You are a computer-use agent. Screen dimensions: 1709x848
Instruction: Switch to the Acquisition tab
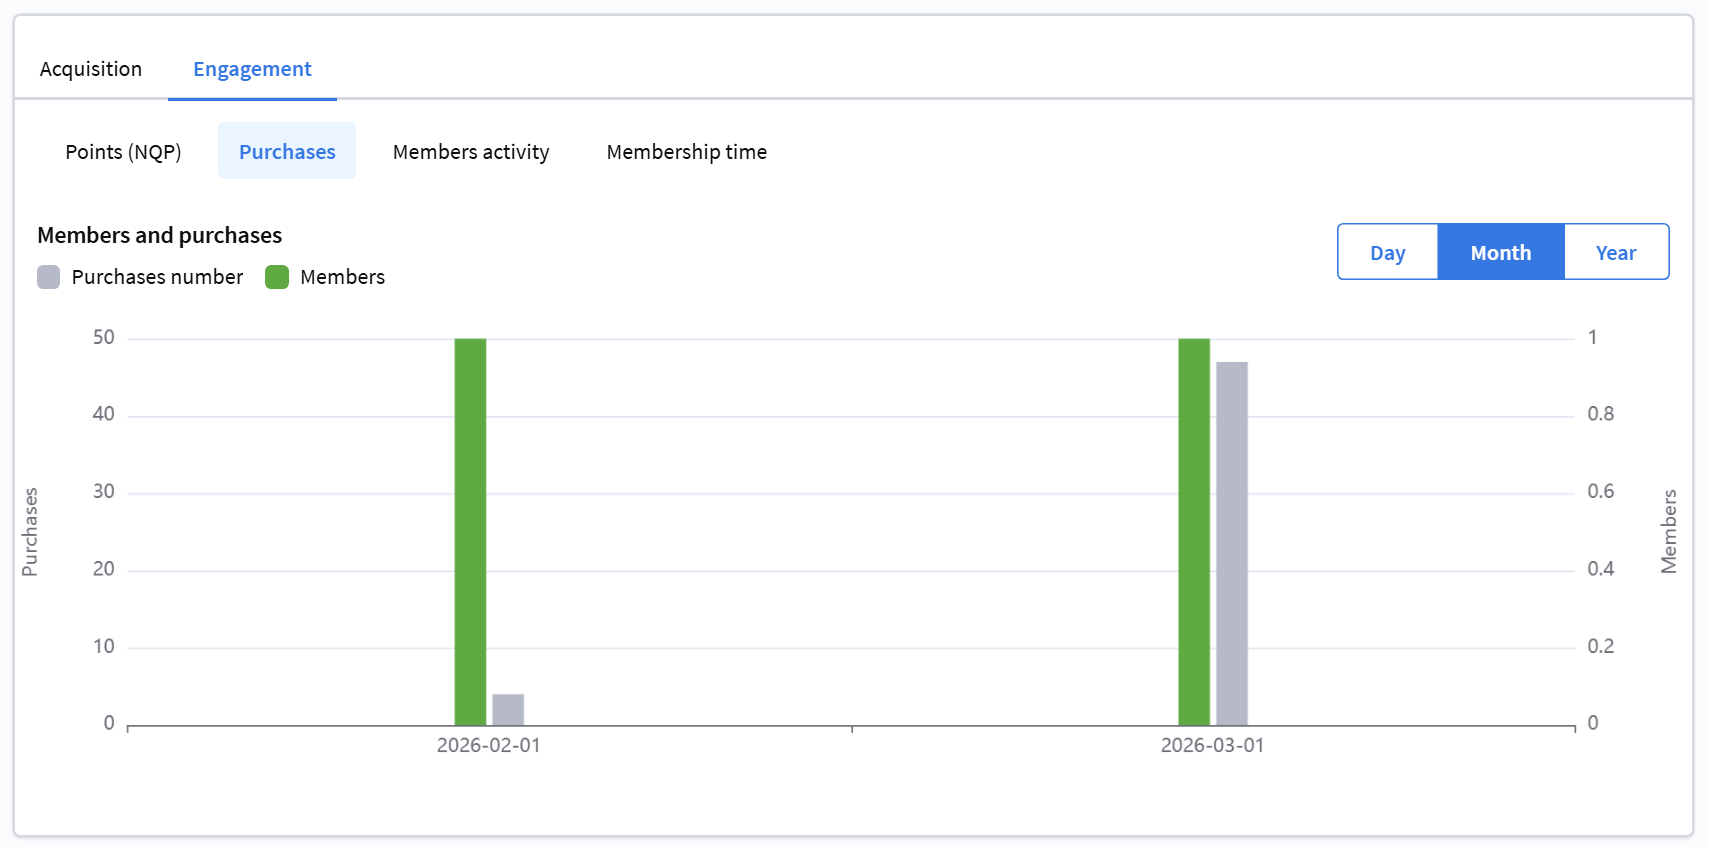[x=91, y=69]
